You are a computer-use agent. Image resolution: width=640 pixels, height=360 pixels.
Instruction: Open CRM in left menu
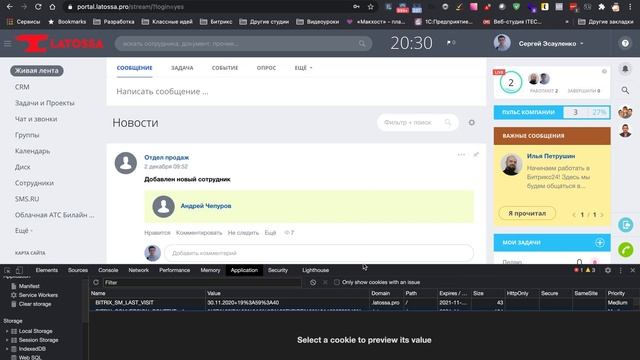pos(22,87)
